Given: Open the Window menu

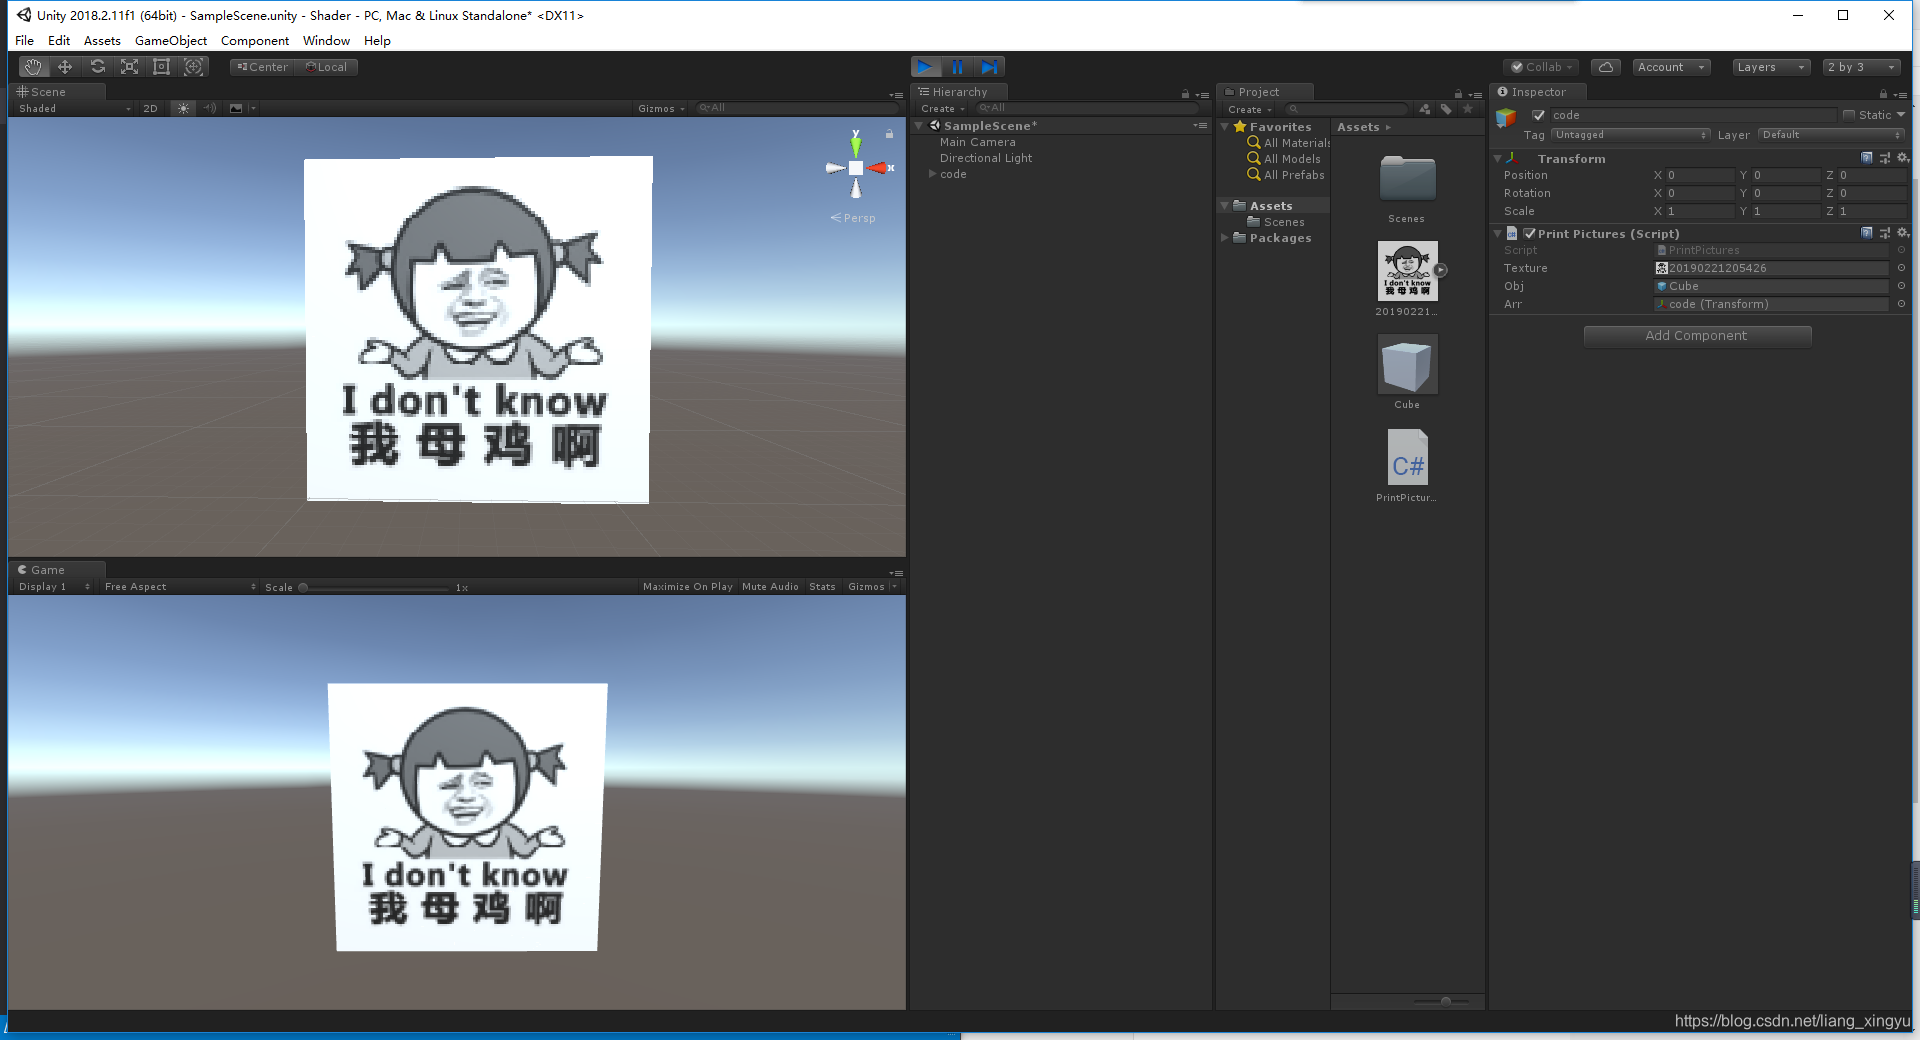Looking at the screenshot, I should 326,41.
